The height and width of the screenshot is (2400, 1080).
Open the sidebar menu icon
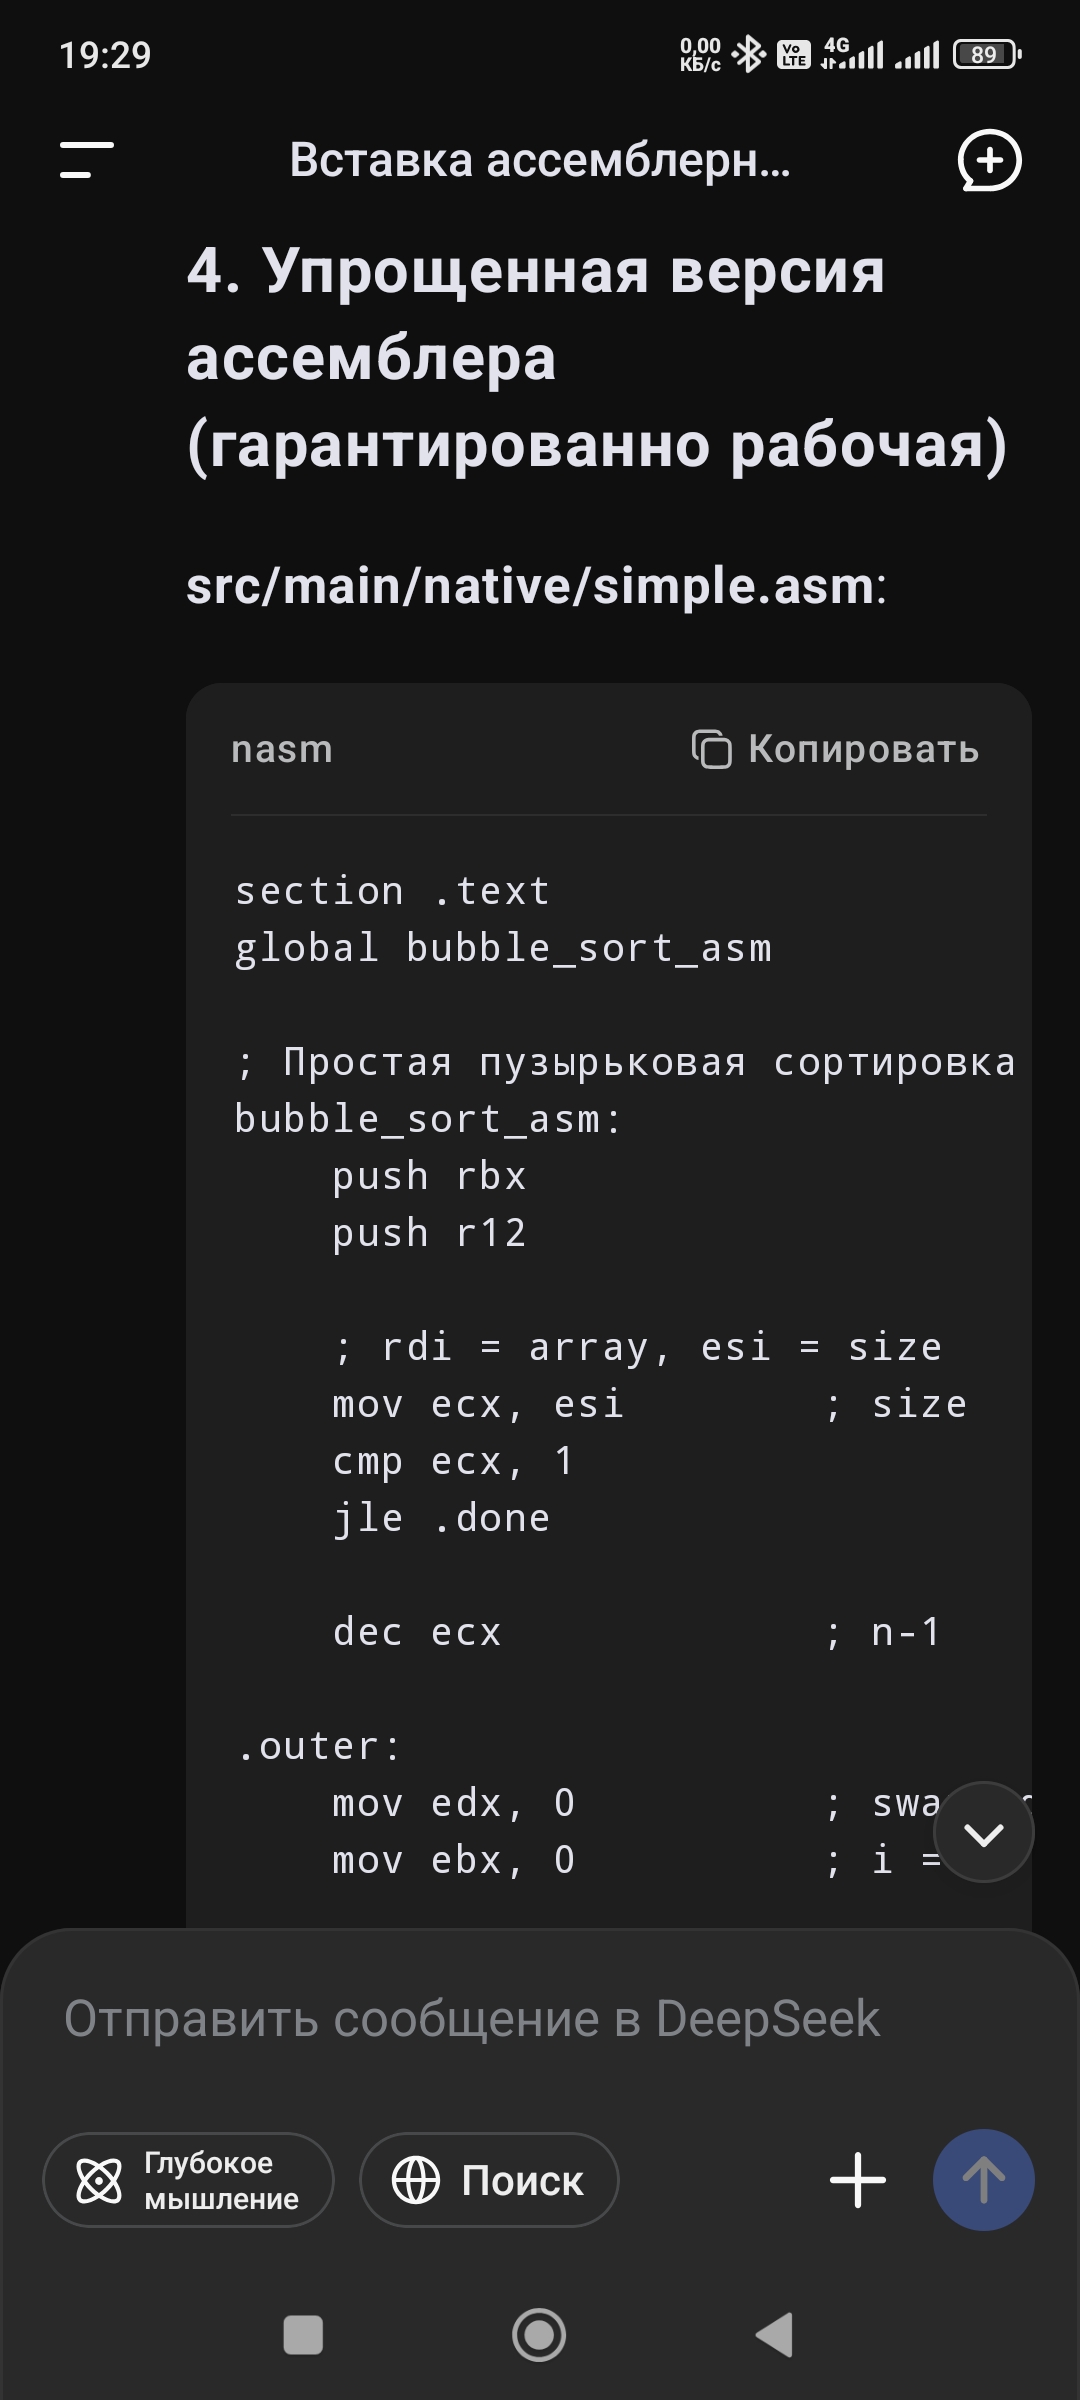click(87, 160)
